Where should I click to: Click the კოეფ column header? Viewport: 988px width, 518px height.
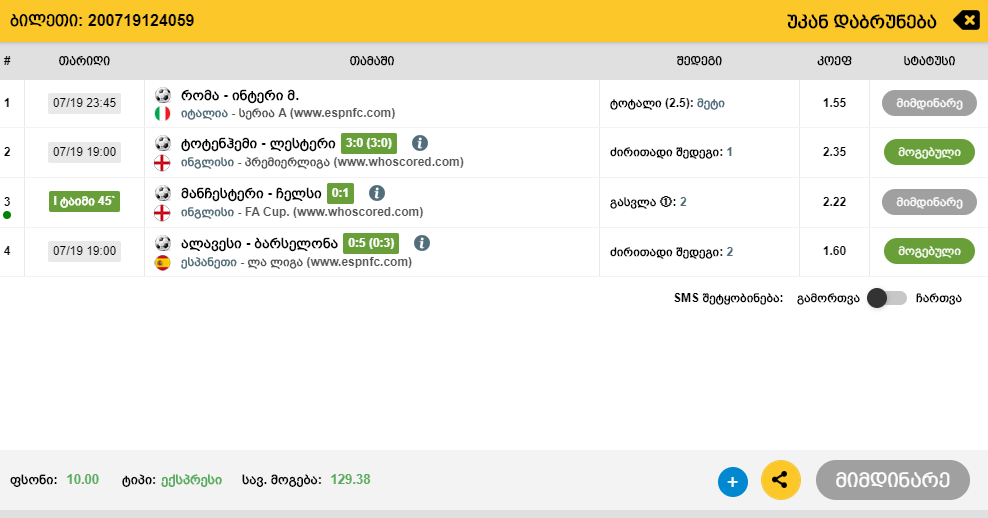[x=834, y=61]
